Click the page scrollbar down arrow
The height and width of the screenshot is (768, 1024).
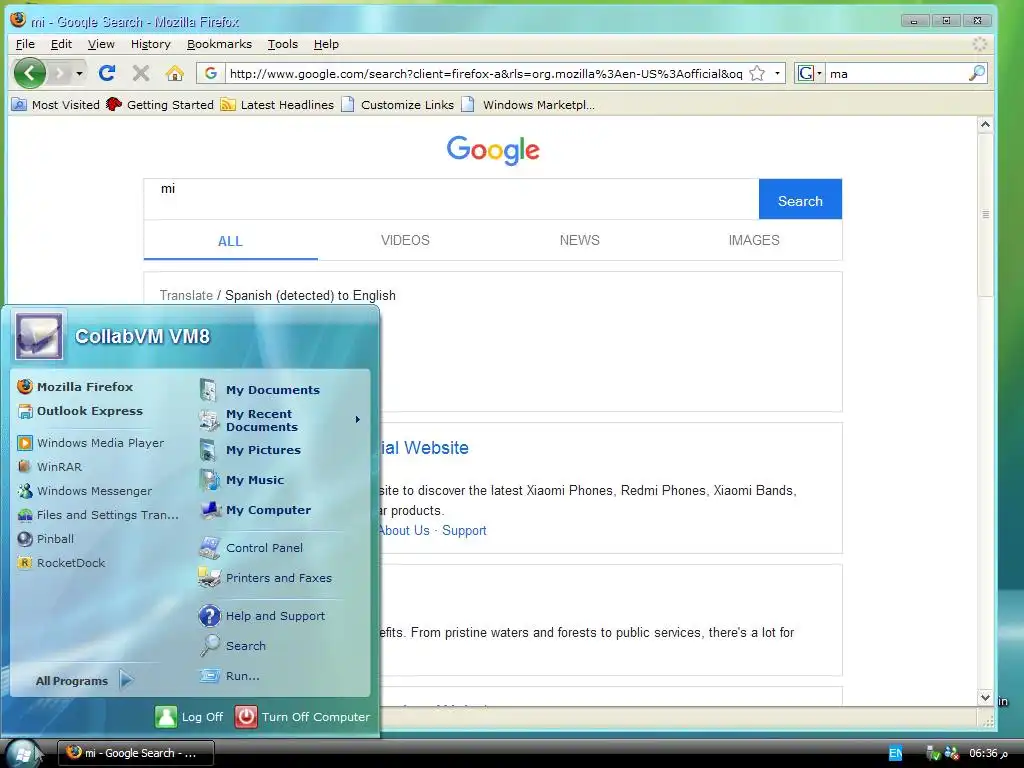(985, 697)
